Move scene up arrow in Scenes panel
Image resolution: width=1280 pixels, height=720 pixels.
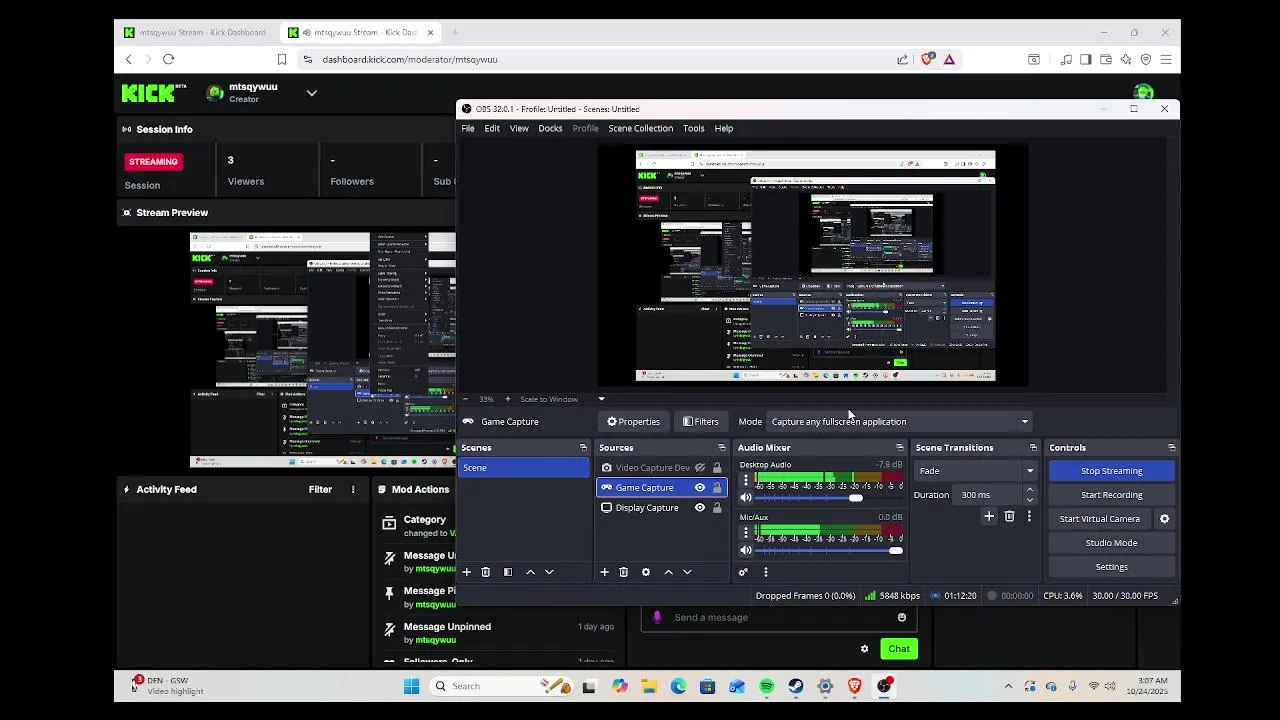tap(530, 572)
